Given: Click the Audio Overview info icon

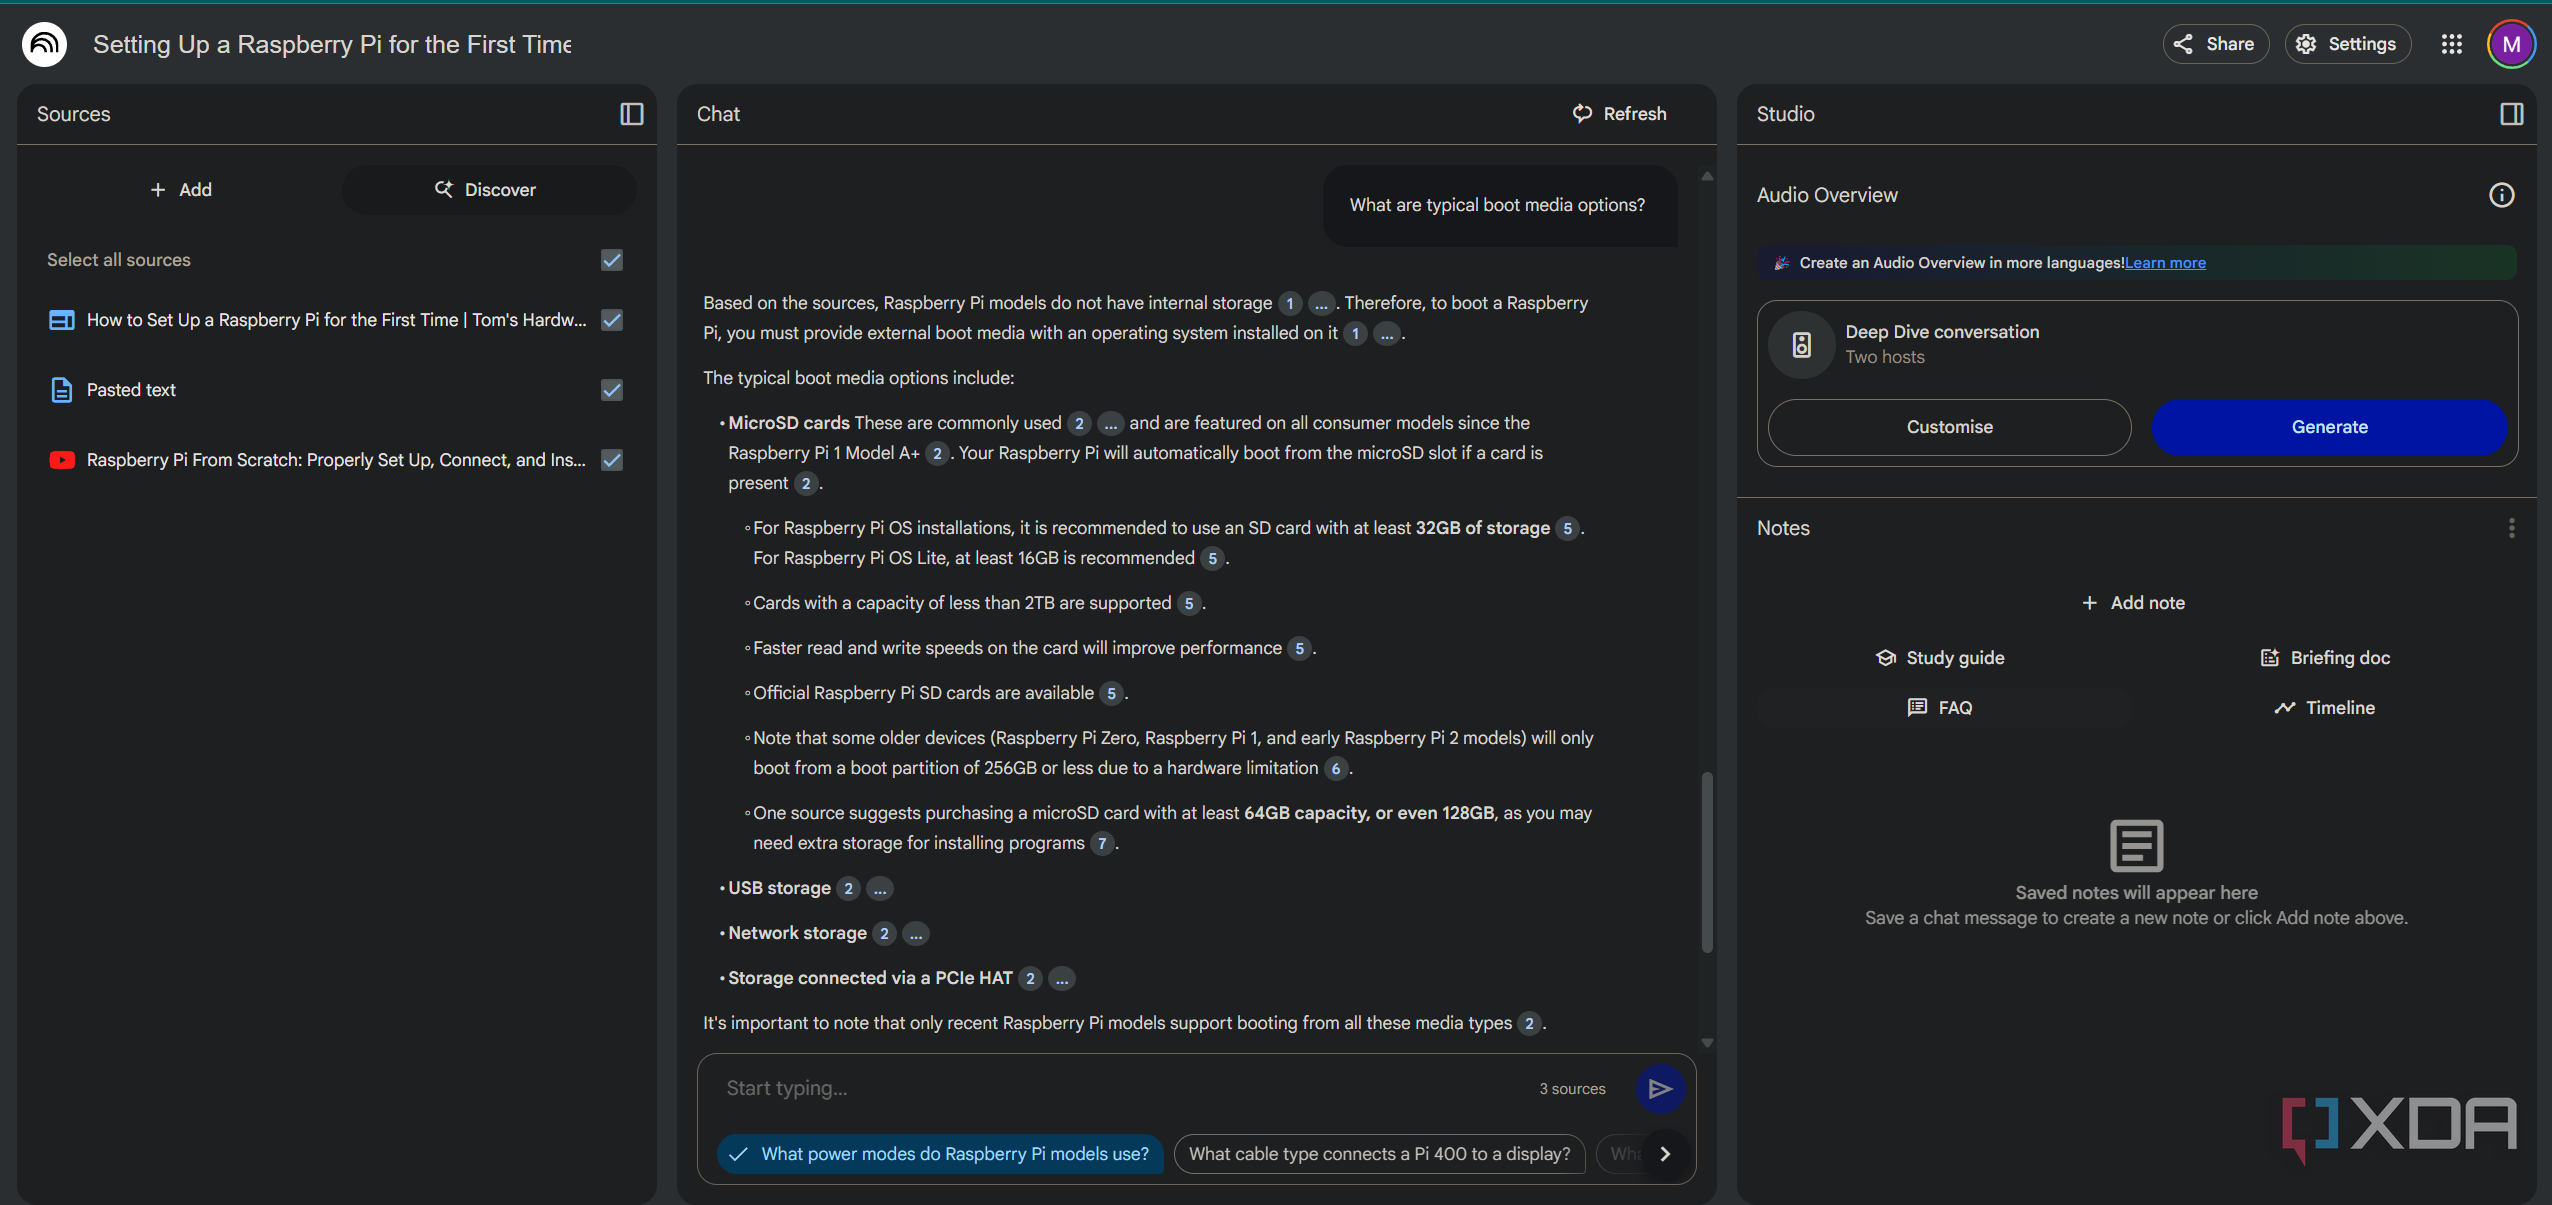Looking at the screenshot, I should pos(2502,195).
